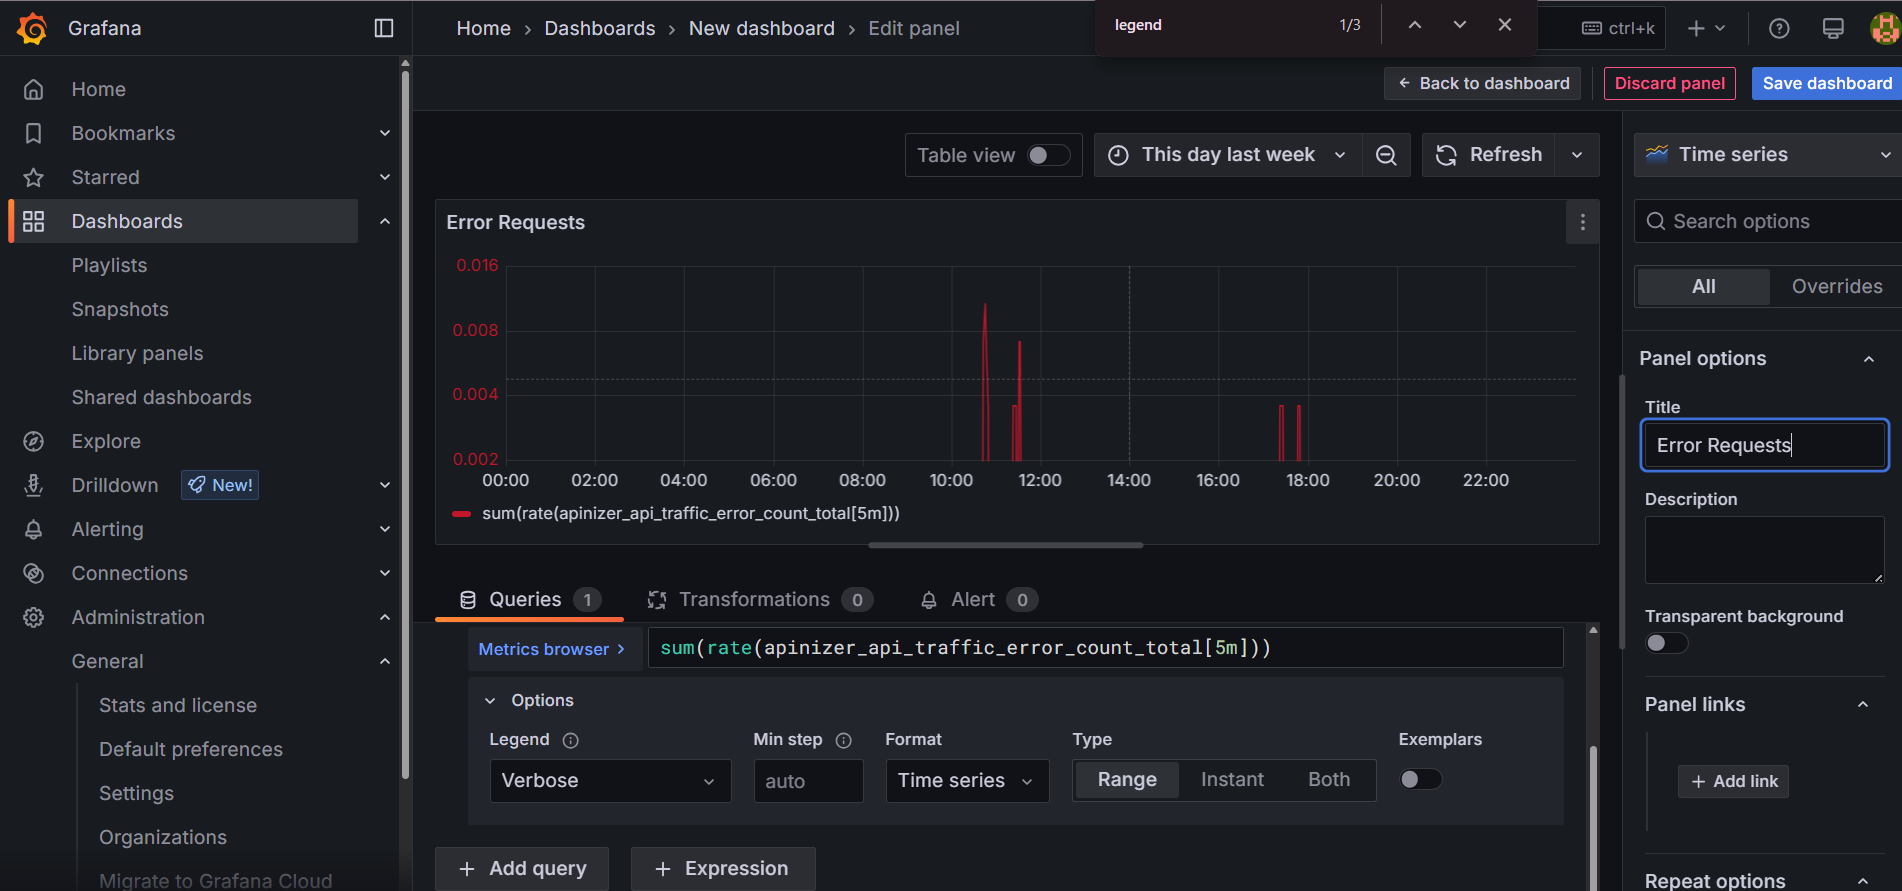1902x891 pixels.
Task: Open Playlists in sidebar
Action: [x=109, y=265]
